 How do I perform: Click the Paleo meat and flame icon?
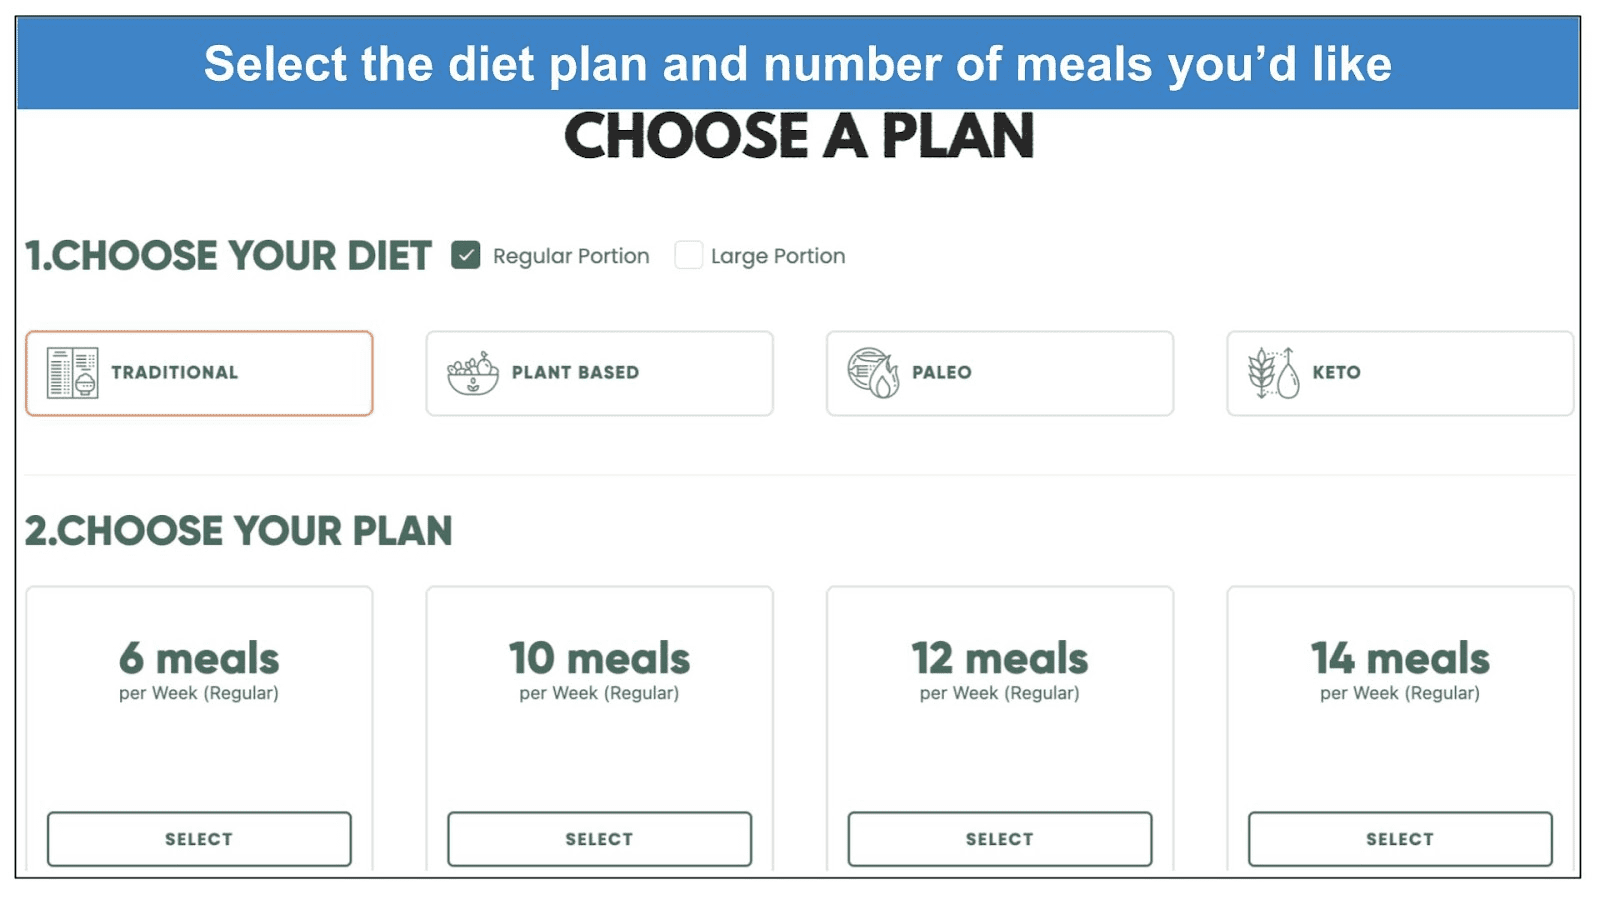pyautogui.click(x=873, y=373)
